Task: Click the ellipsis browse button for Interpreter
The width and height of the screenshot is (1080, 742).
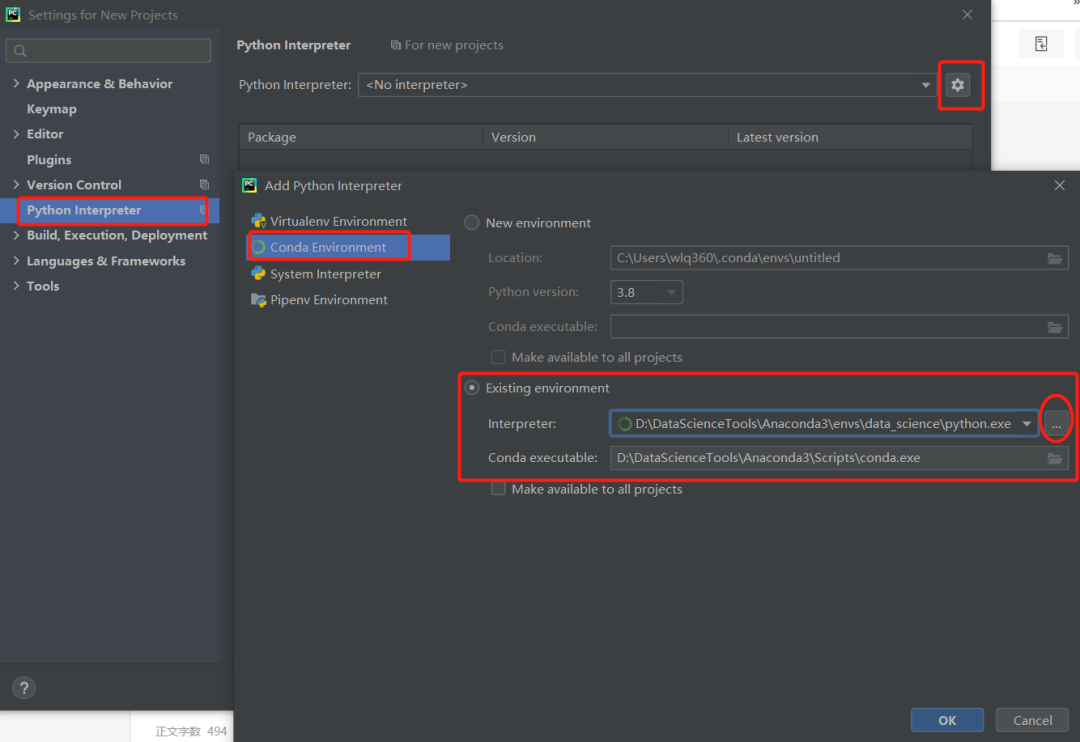Action: [x=1056, y=424]
